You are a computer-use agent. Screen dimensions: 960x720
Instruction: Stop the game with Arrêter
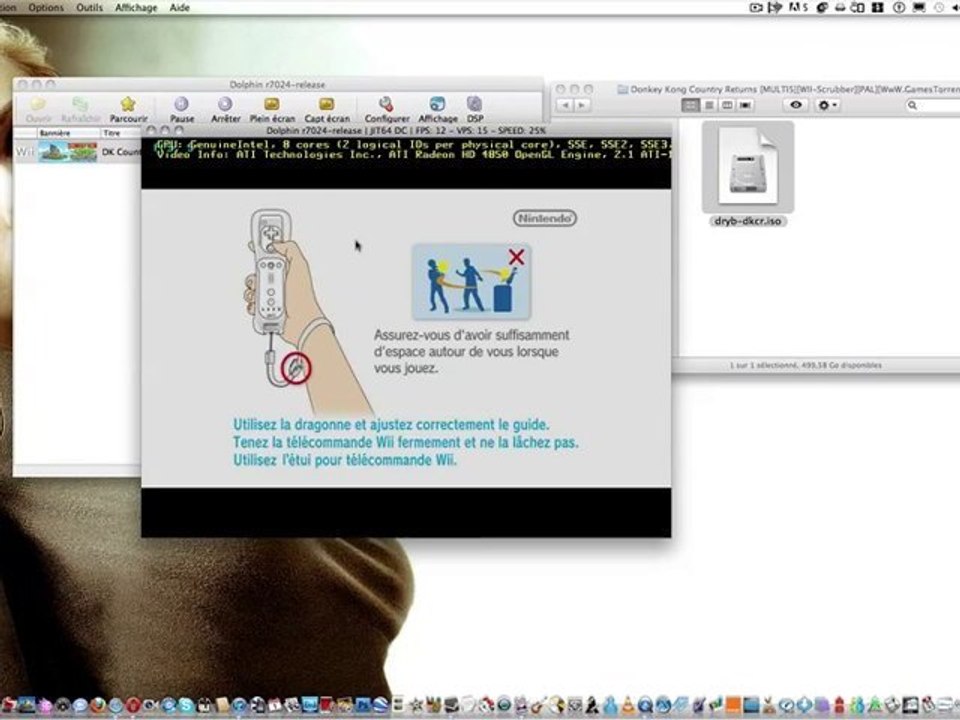pos(225,108)
